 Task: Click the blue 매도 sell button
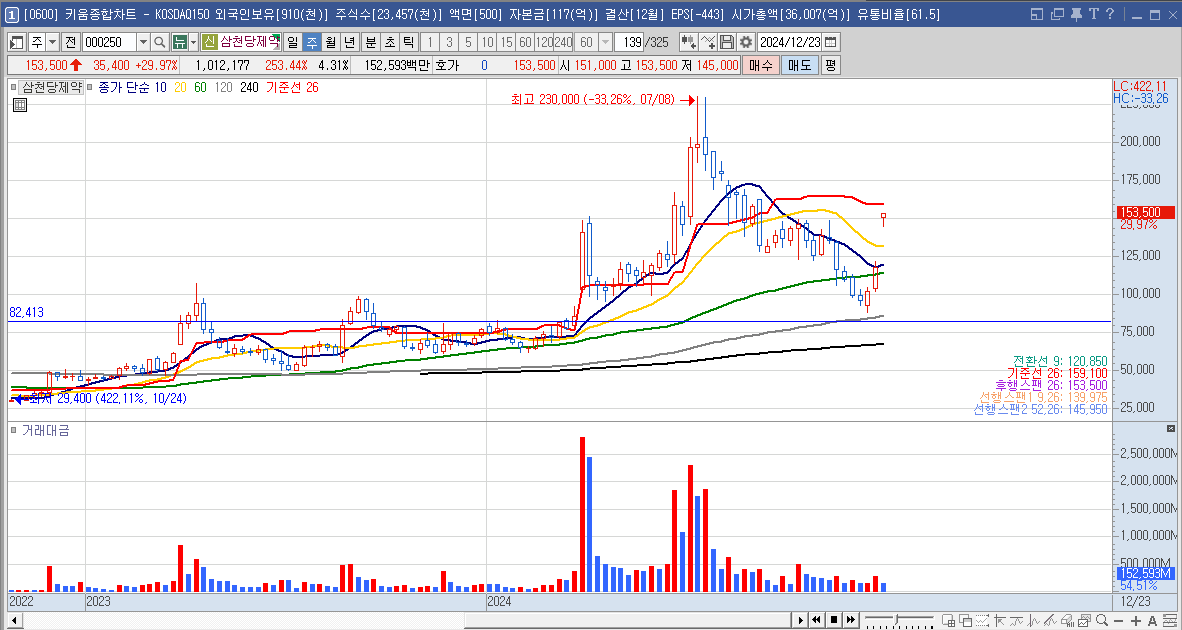(x=800, y=66)
